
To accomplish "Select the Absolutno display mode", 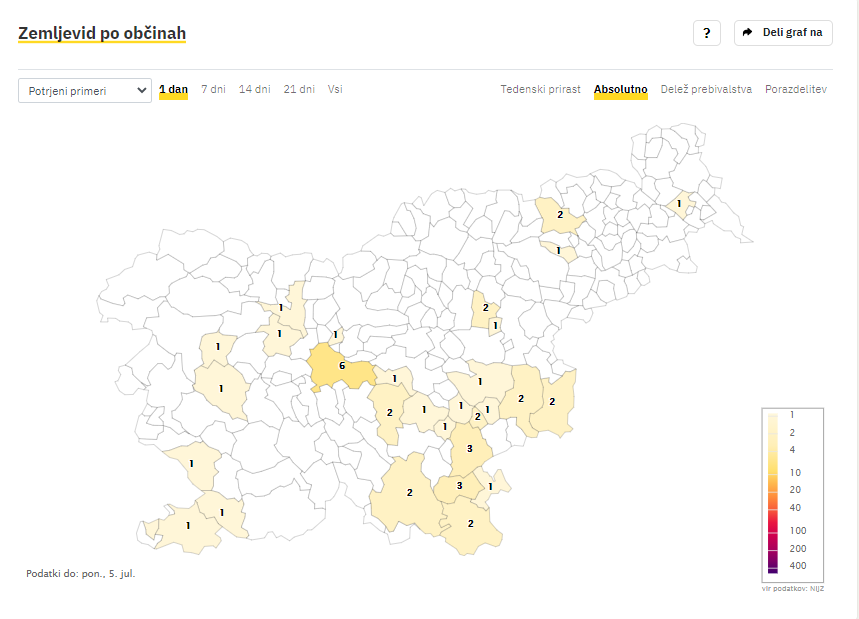I will pos(621,89).
